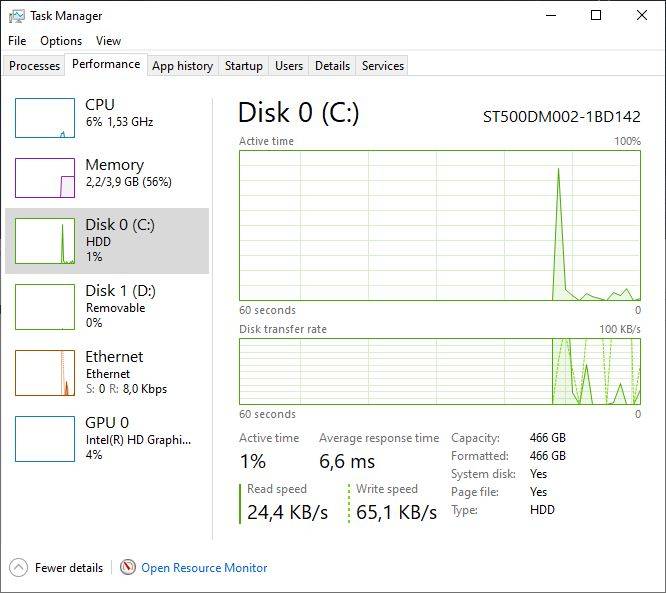
Task: Open Resource Monitor link
Action: 204,567
